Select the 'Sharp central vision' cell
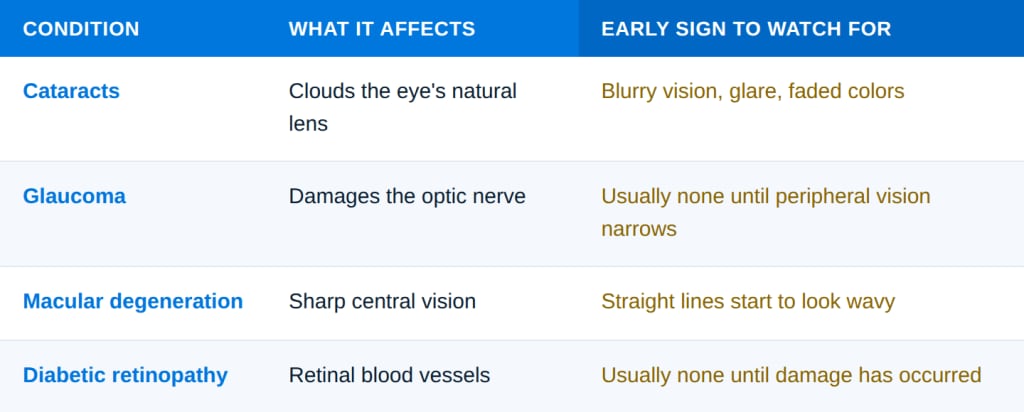The image size is (1024, 412). (382, 302)
